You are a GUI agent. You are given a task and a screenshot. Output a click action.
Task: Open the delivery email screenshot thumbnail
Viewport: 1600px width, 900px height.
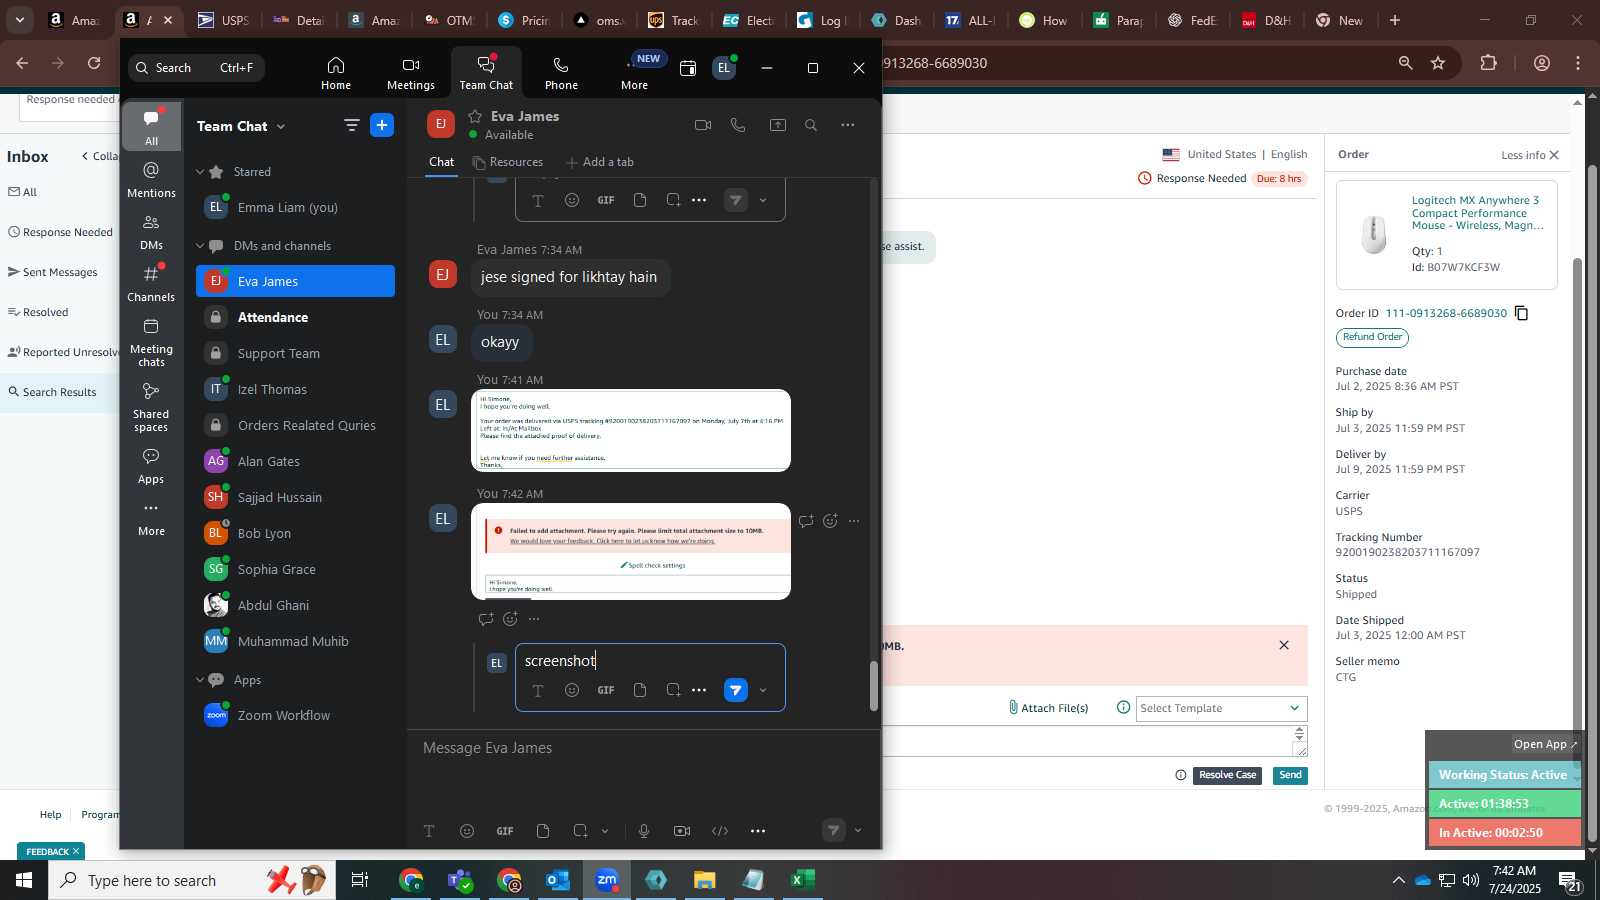631,431
